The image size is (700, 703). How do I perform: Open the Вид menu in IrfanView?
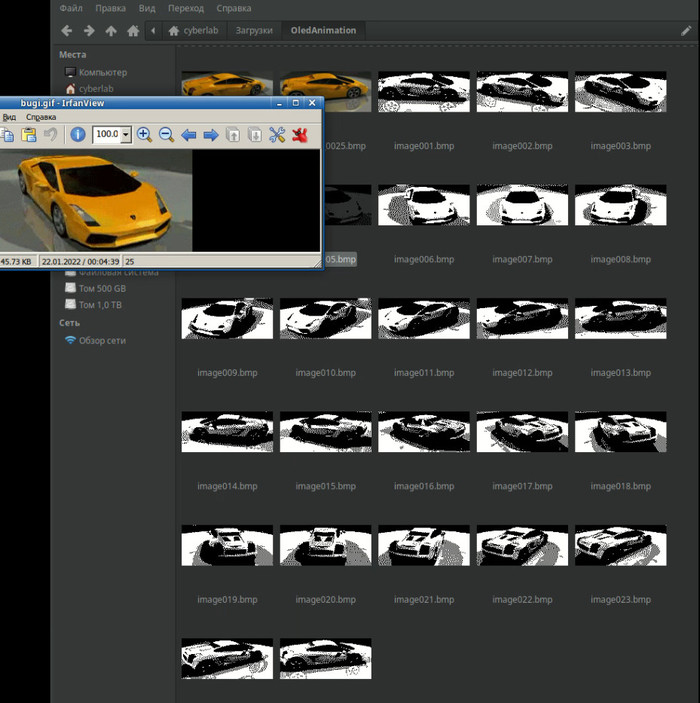(9, 117)
